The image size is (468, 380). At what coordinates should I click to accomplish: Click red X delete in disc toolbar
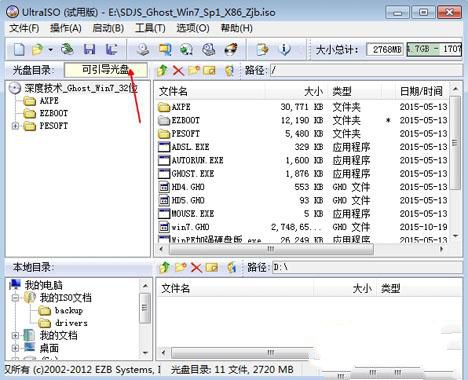click(x=178, y=71)
